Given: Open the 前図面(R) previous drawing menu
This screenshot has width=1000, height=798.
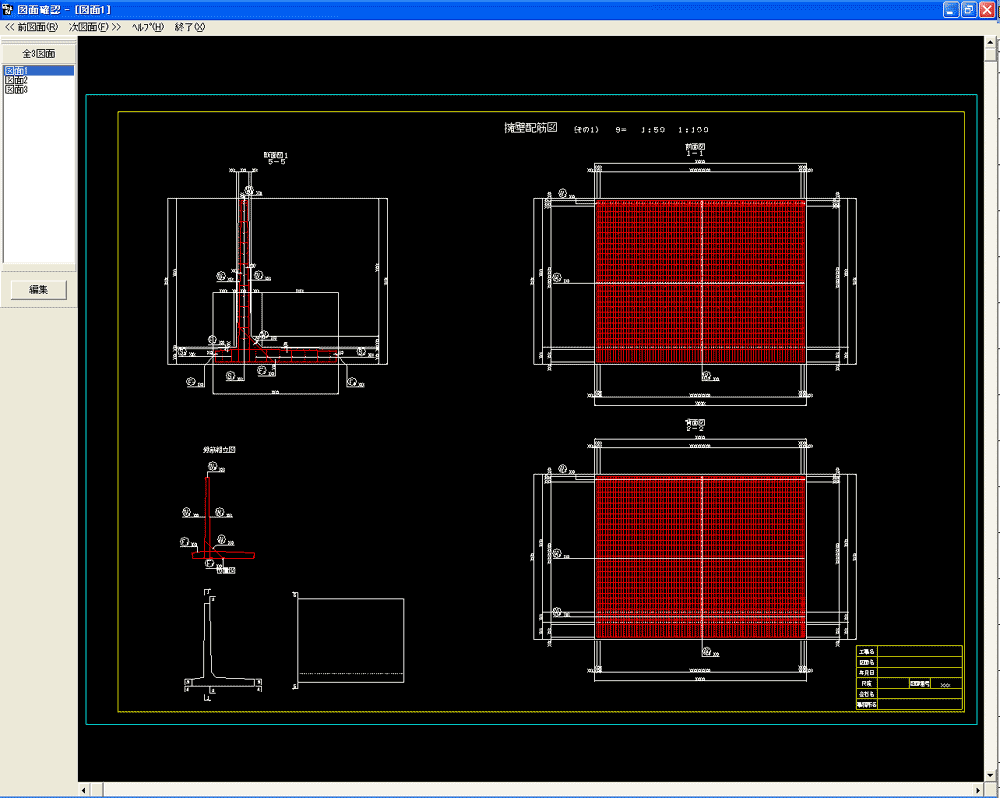Looking at the screenshot, I should pos(31,26).
